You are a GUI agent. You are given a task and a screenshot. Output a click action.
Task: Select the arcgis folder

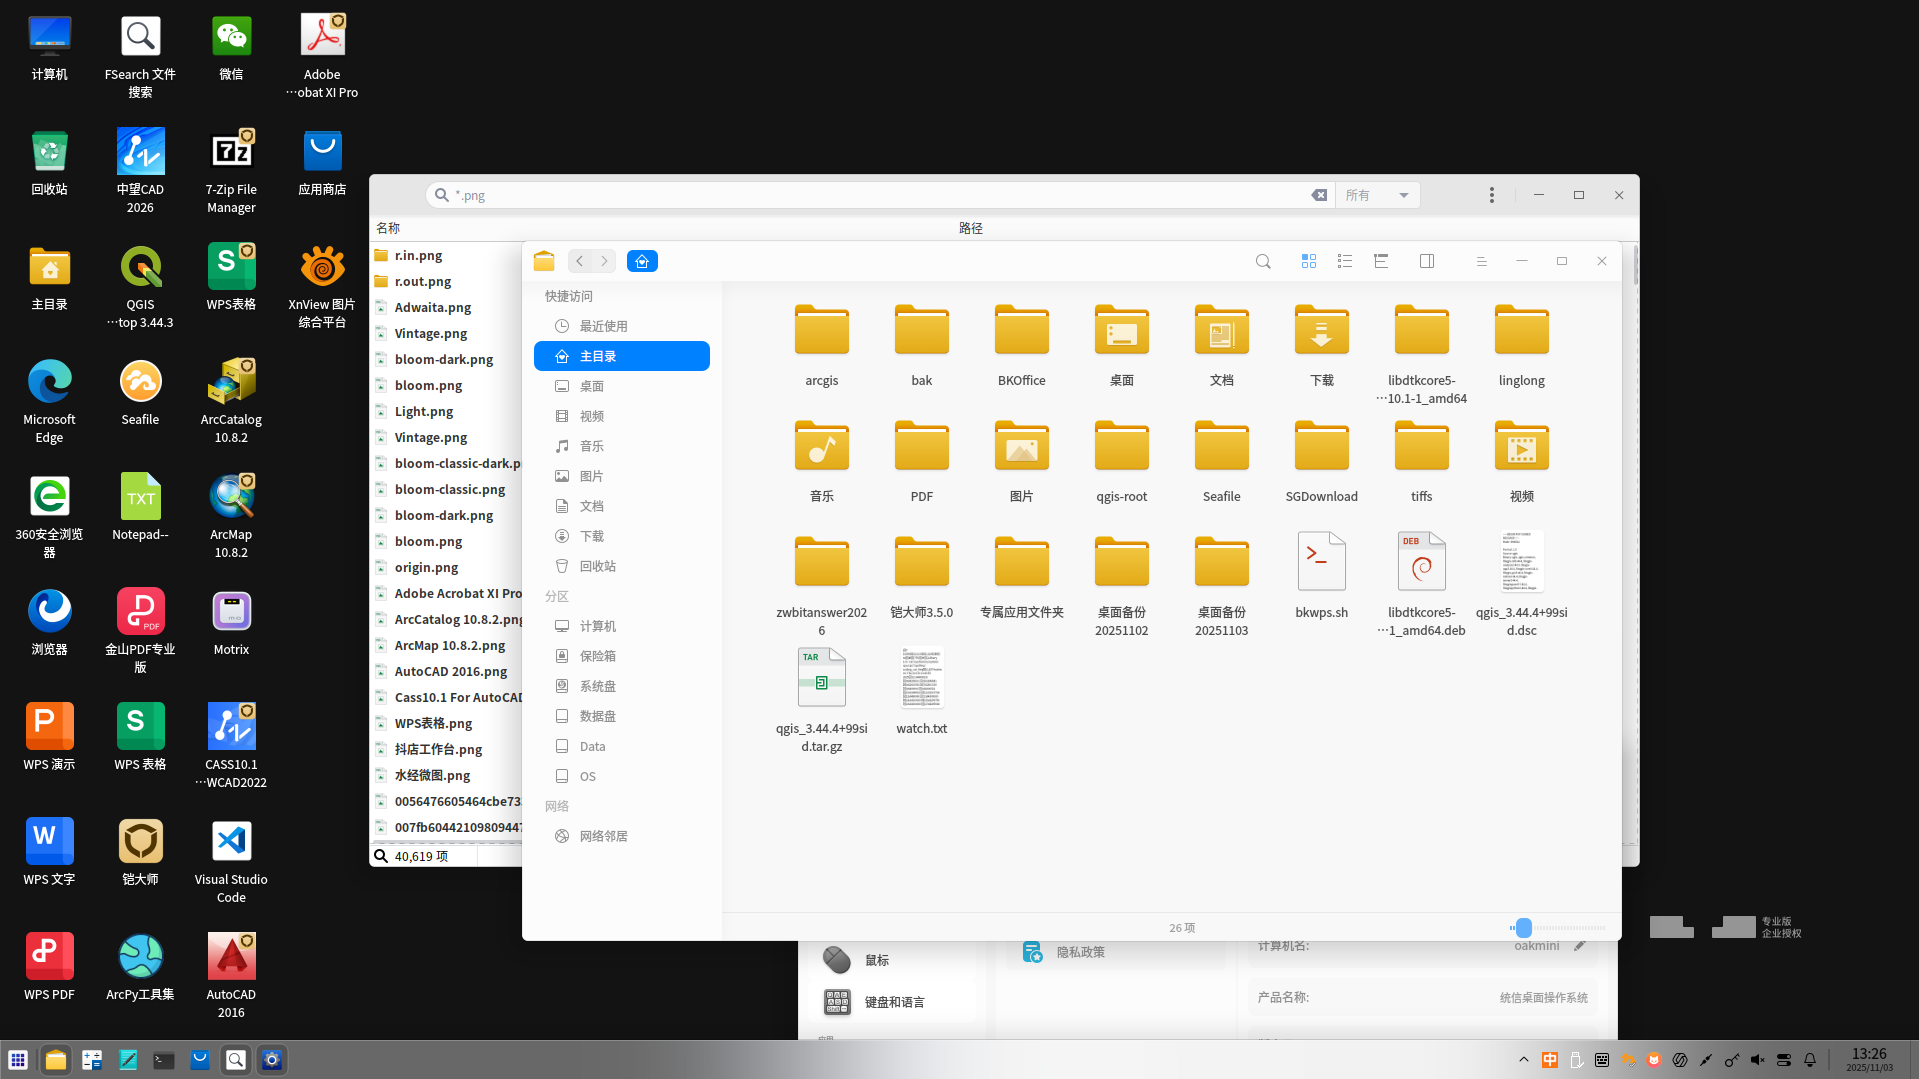[821, 345]
